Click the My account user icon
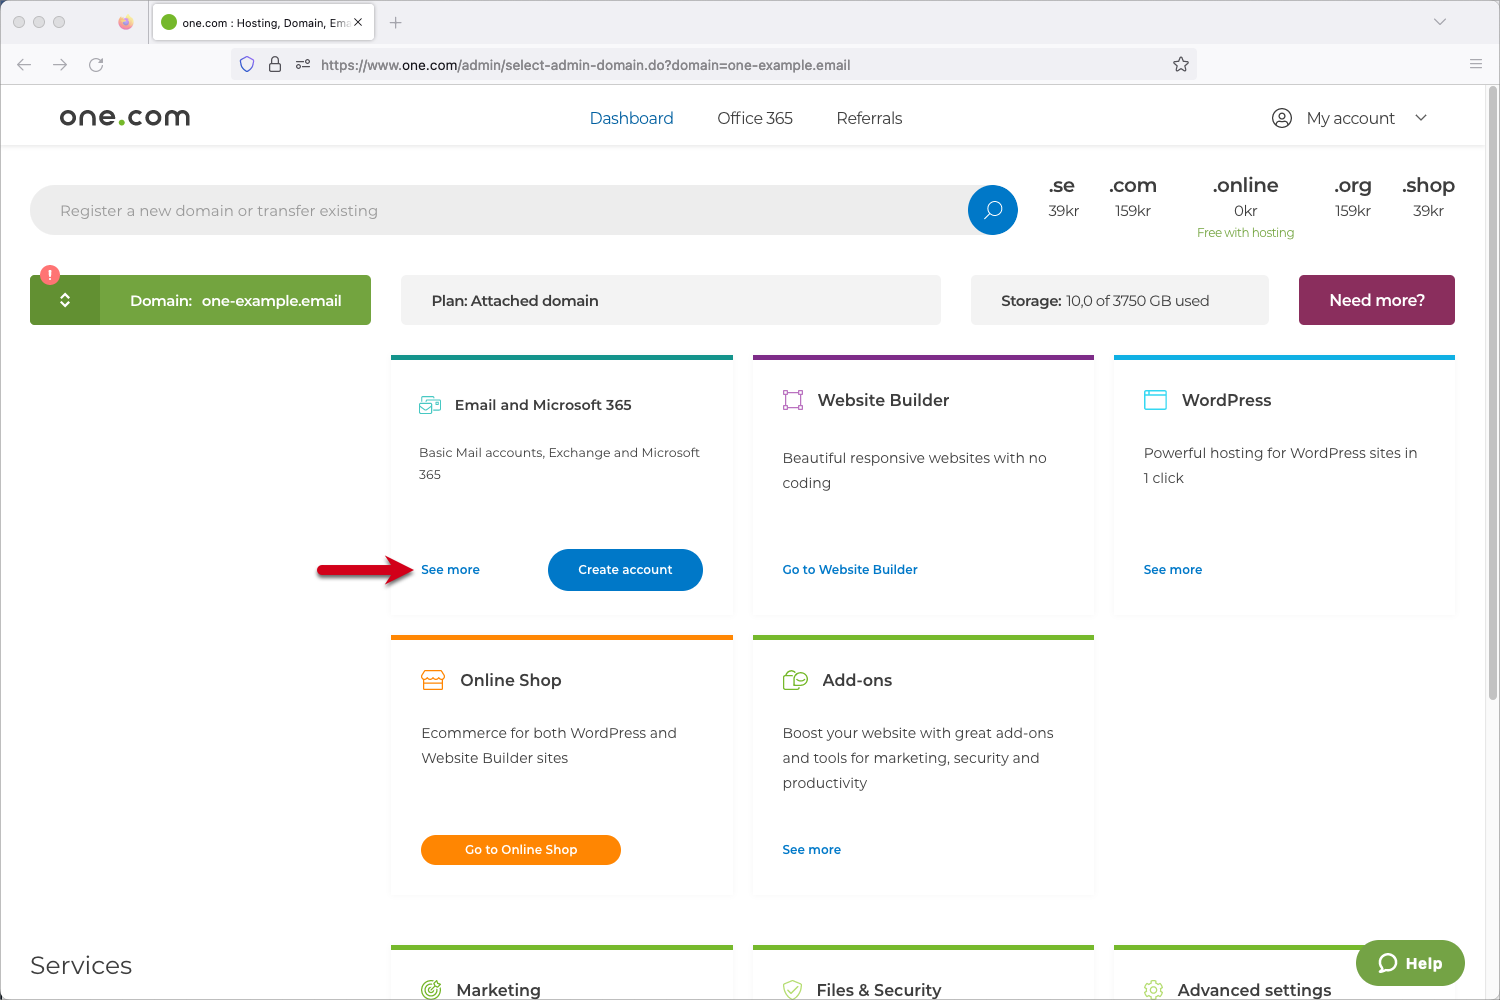The image size is (1500, 1000). pyautogui.click(x=1282, y=118)
